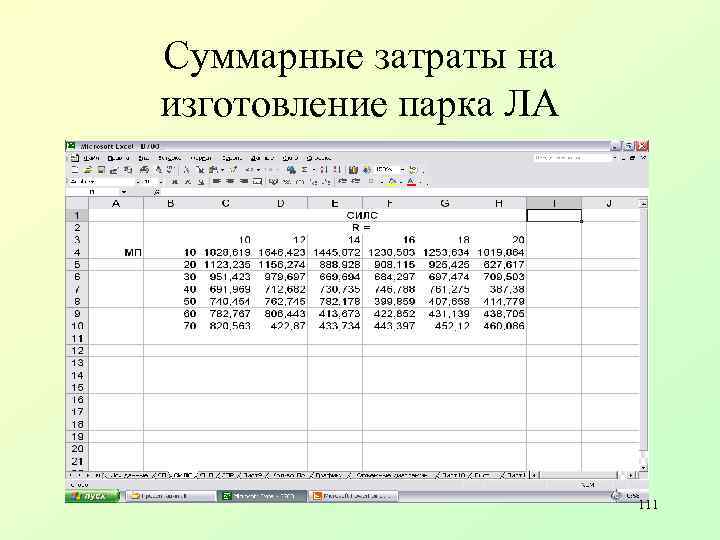Switch to PowerPoint taskbar button

[x=354, y=496]
